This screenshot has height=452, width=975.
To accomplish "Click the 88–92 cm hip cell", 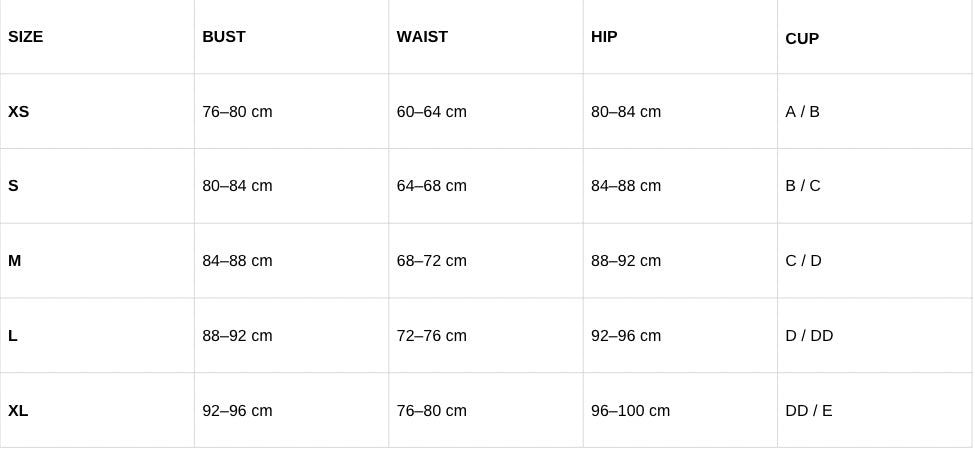I will click(x=626, y=261).
